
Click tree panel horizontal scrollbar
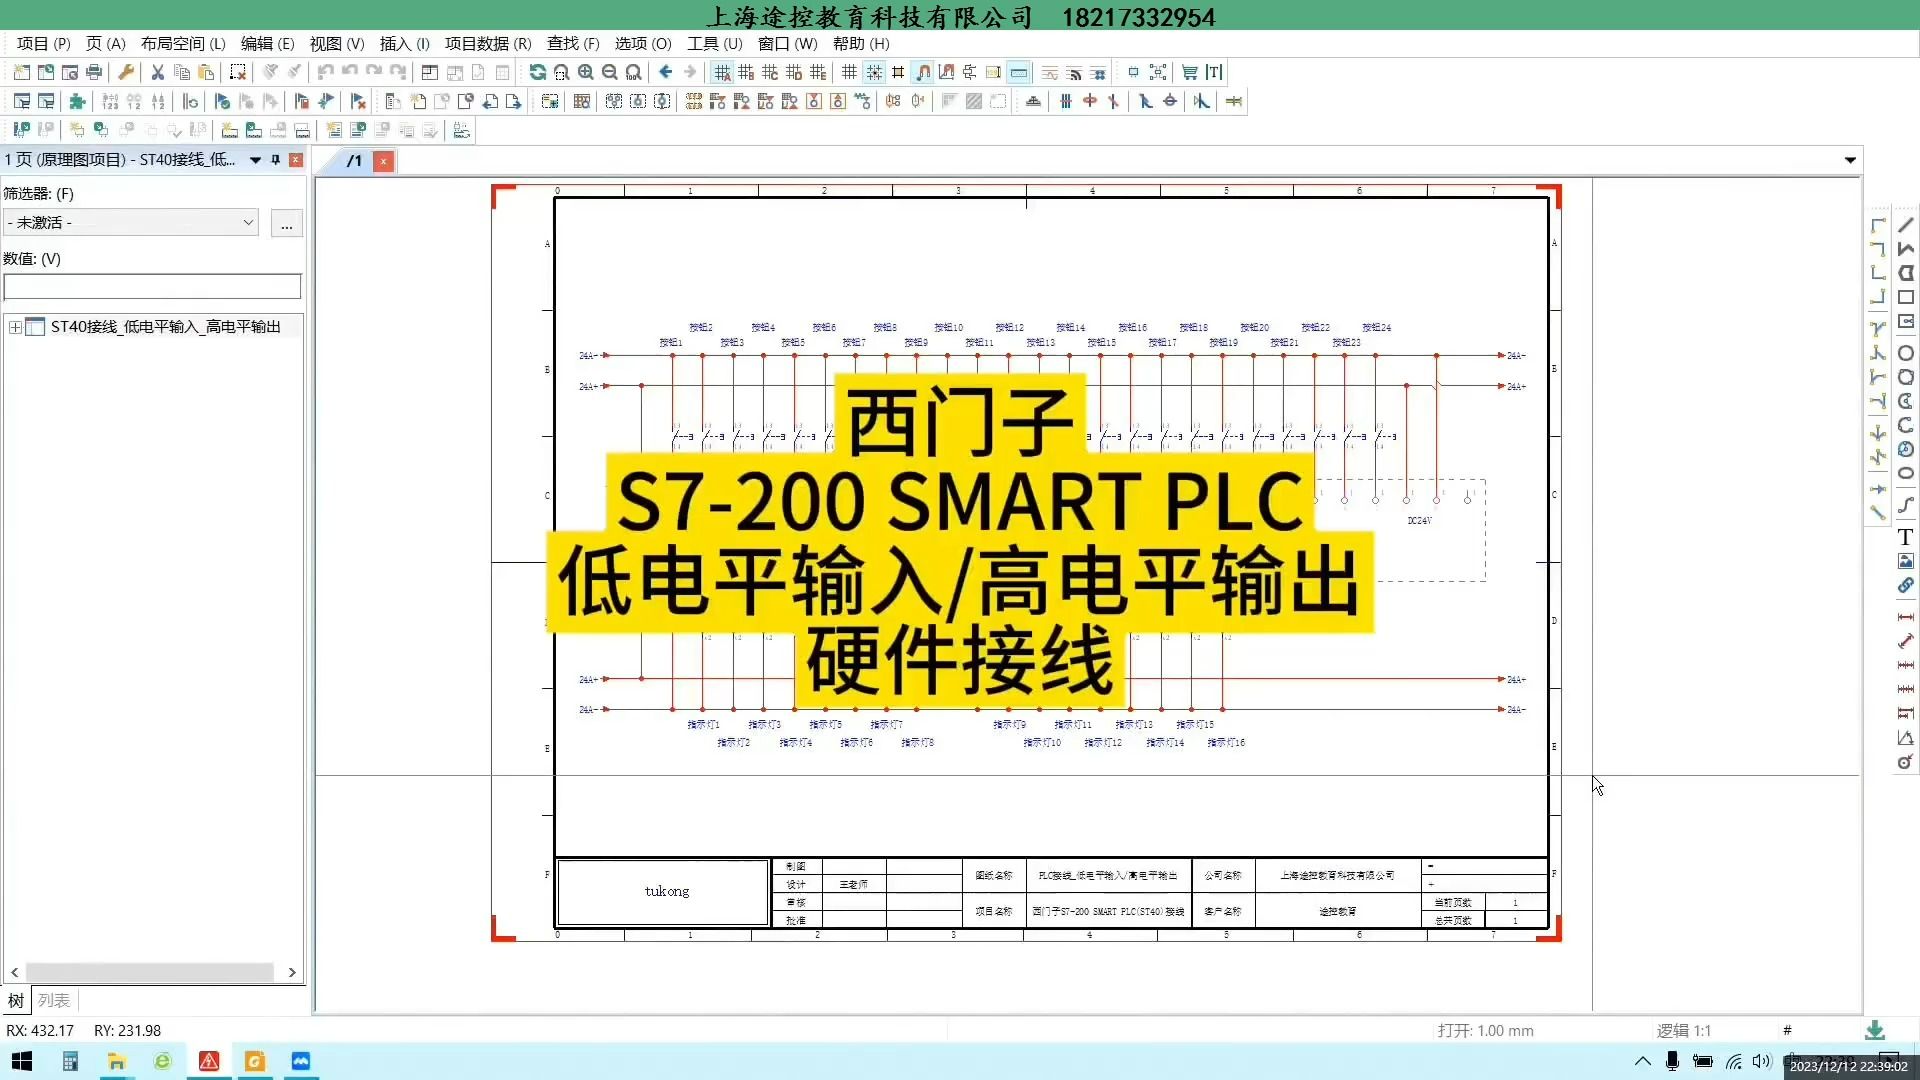150,972
